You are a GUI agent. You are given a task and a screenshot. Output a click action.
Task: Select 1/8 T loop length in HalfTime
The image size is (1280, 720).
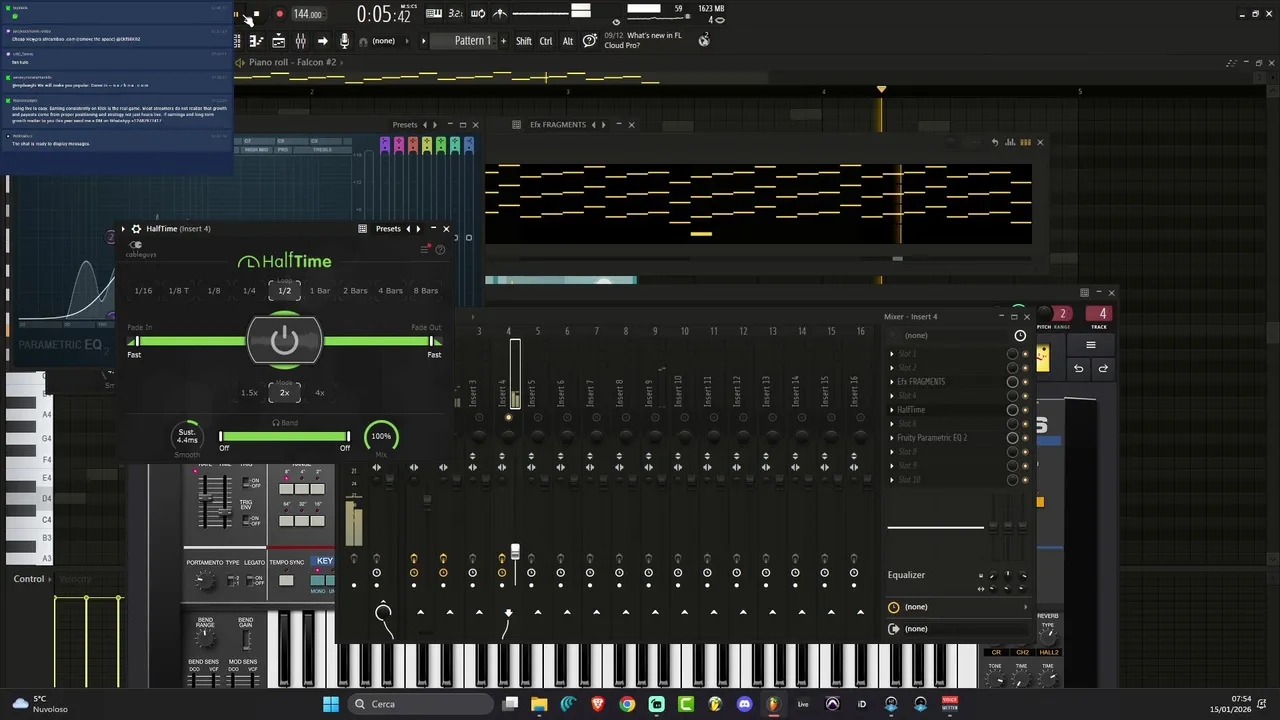pyautogui.click(x=178, y=291)
